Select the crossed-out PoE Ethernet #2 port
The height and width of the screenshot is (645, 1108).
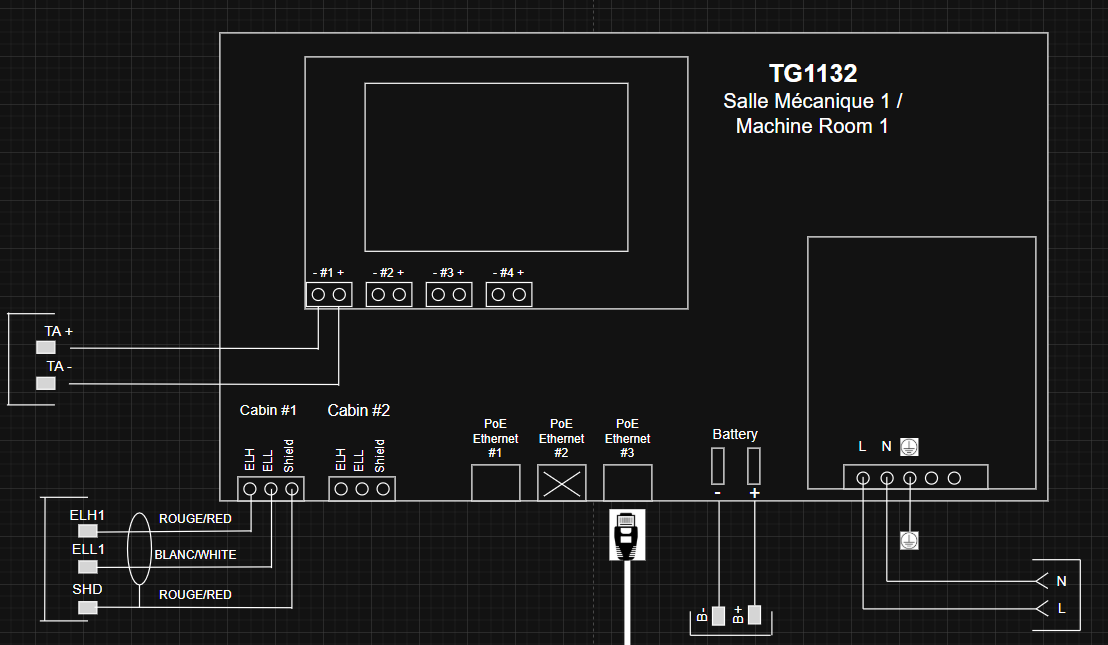click(561, 483)
